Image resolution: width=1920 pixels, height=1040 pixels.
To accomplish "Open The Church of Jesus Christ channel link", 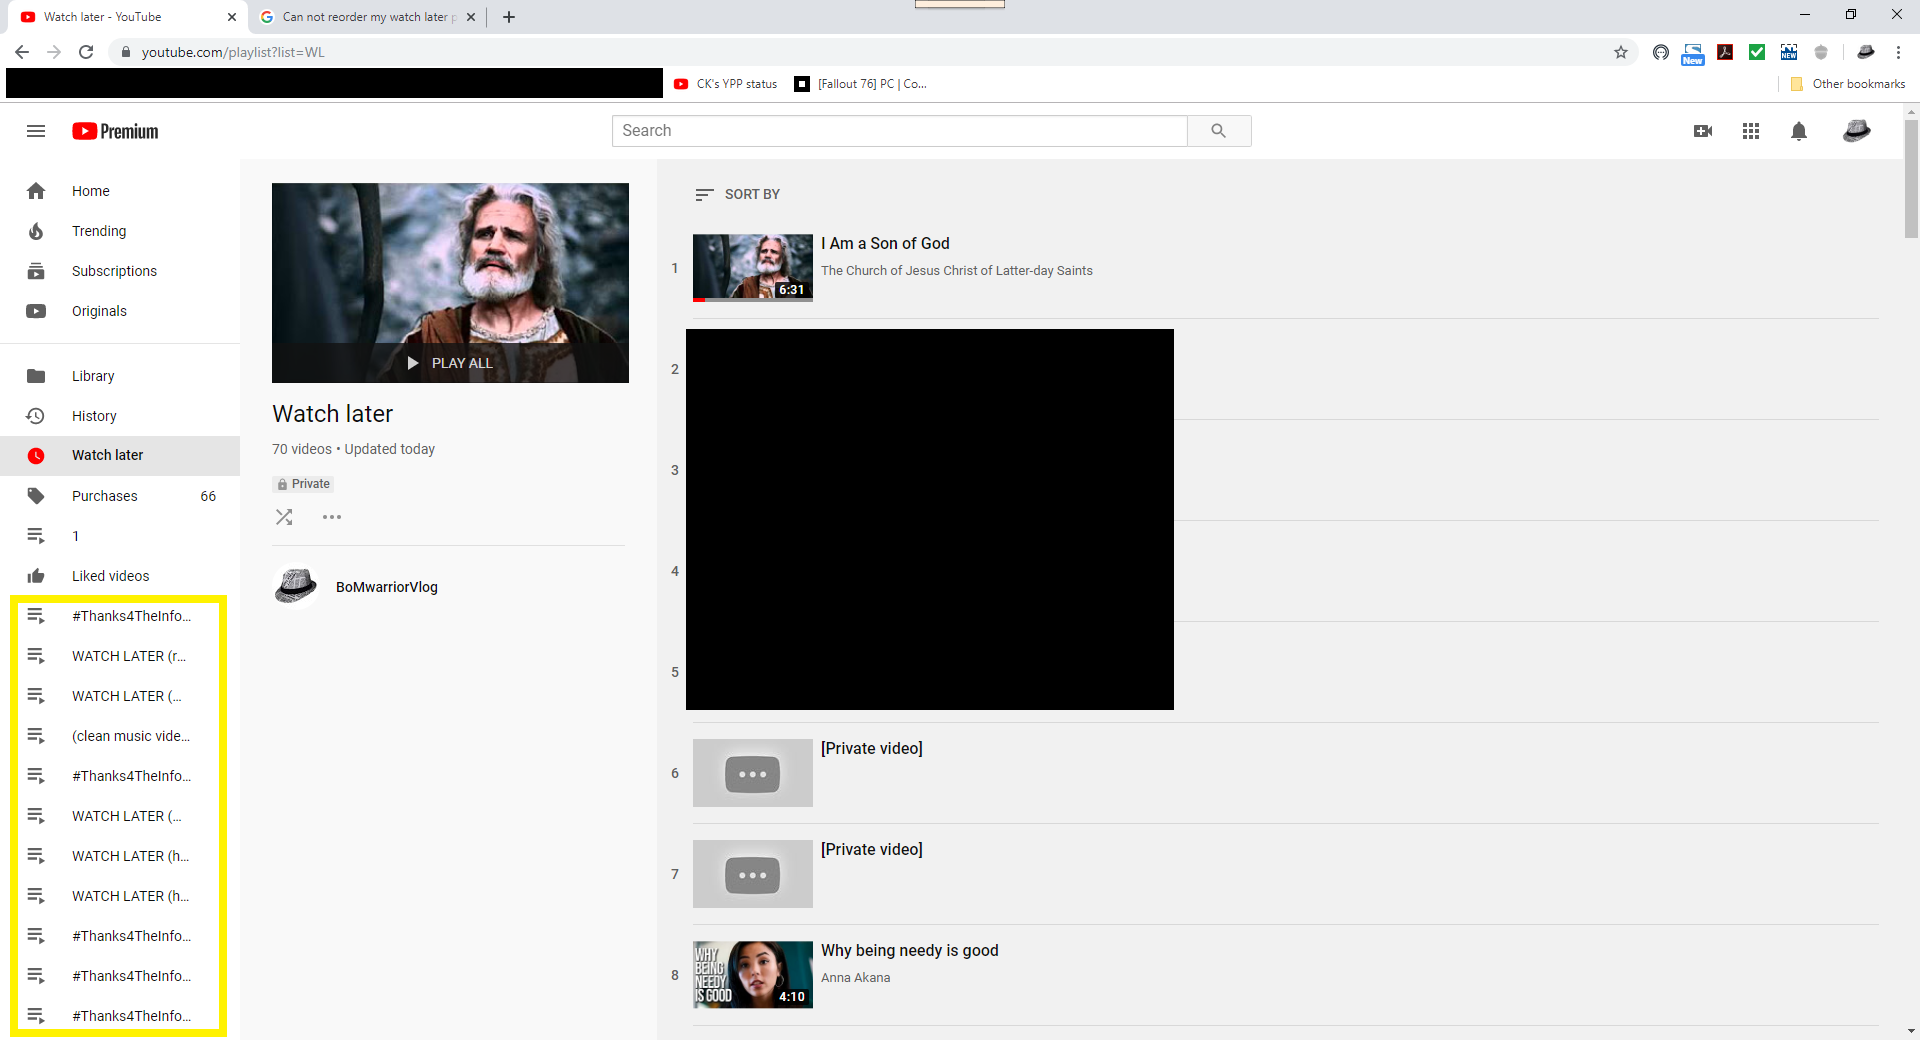I will (957, 271).
